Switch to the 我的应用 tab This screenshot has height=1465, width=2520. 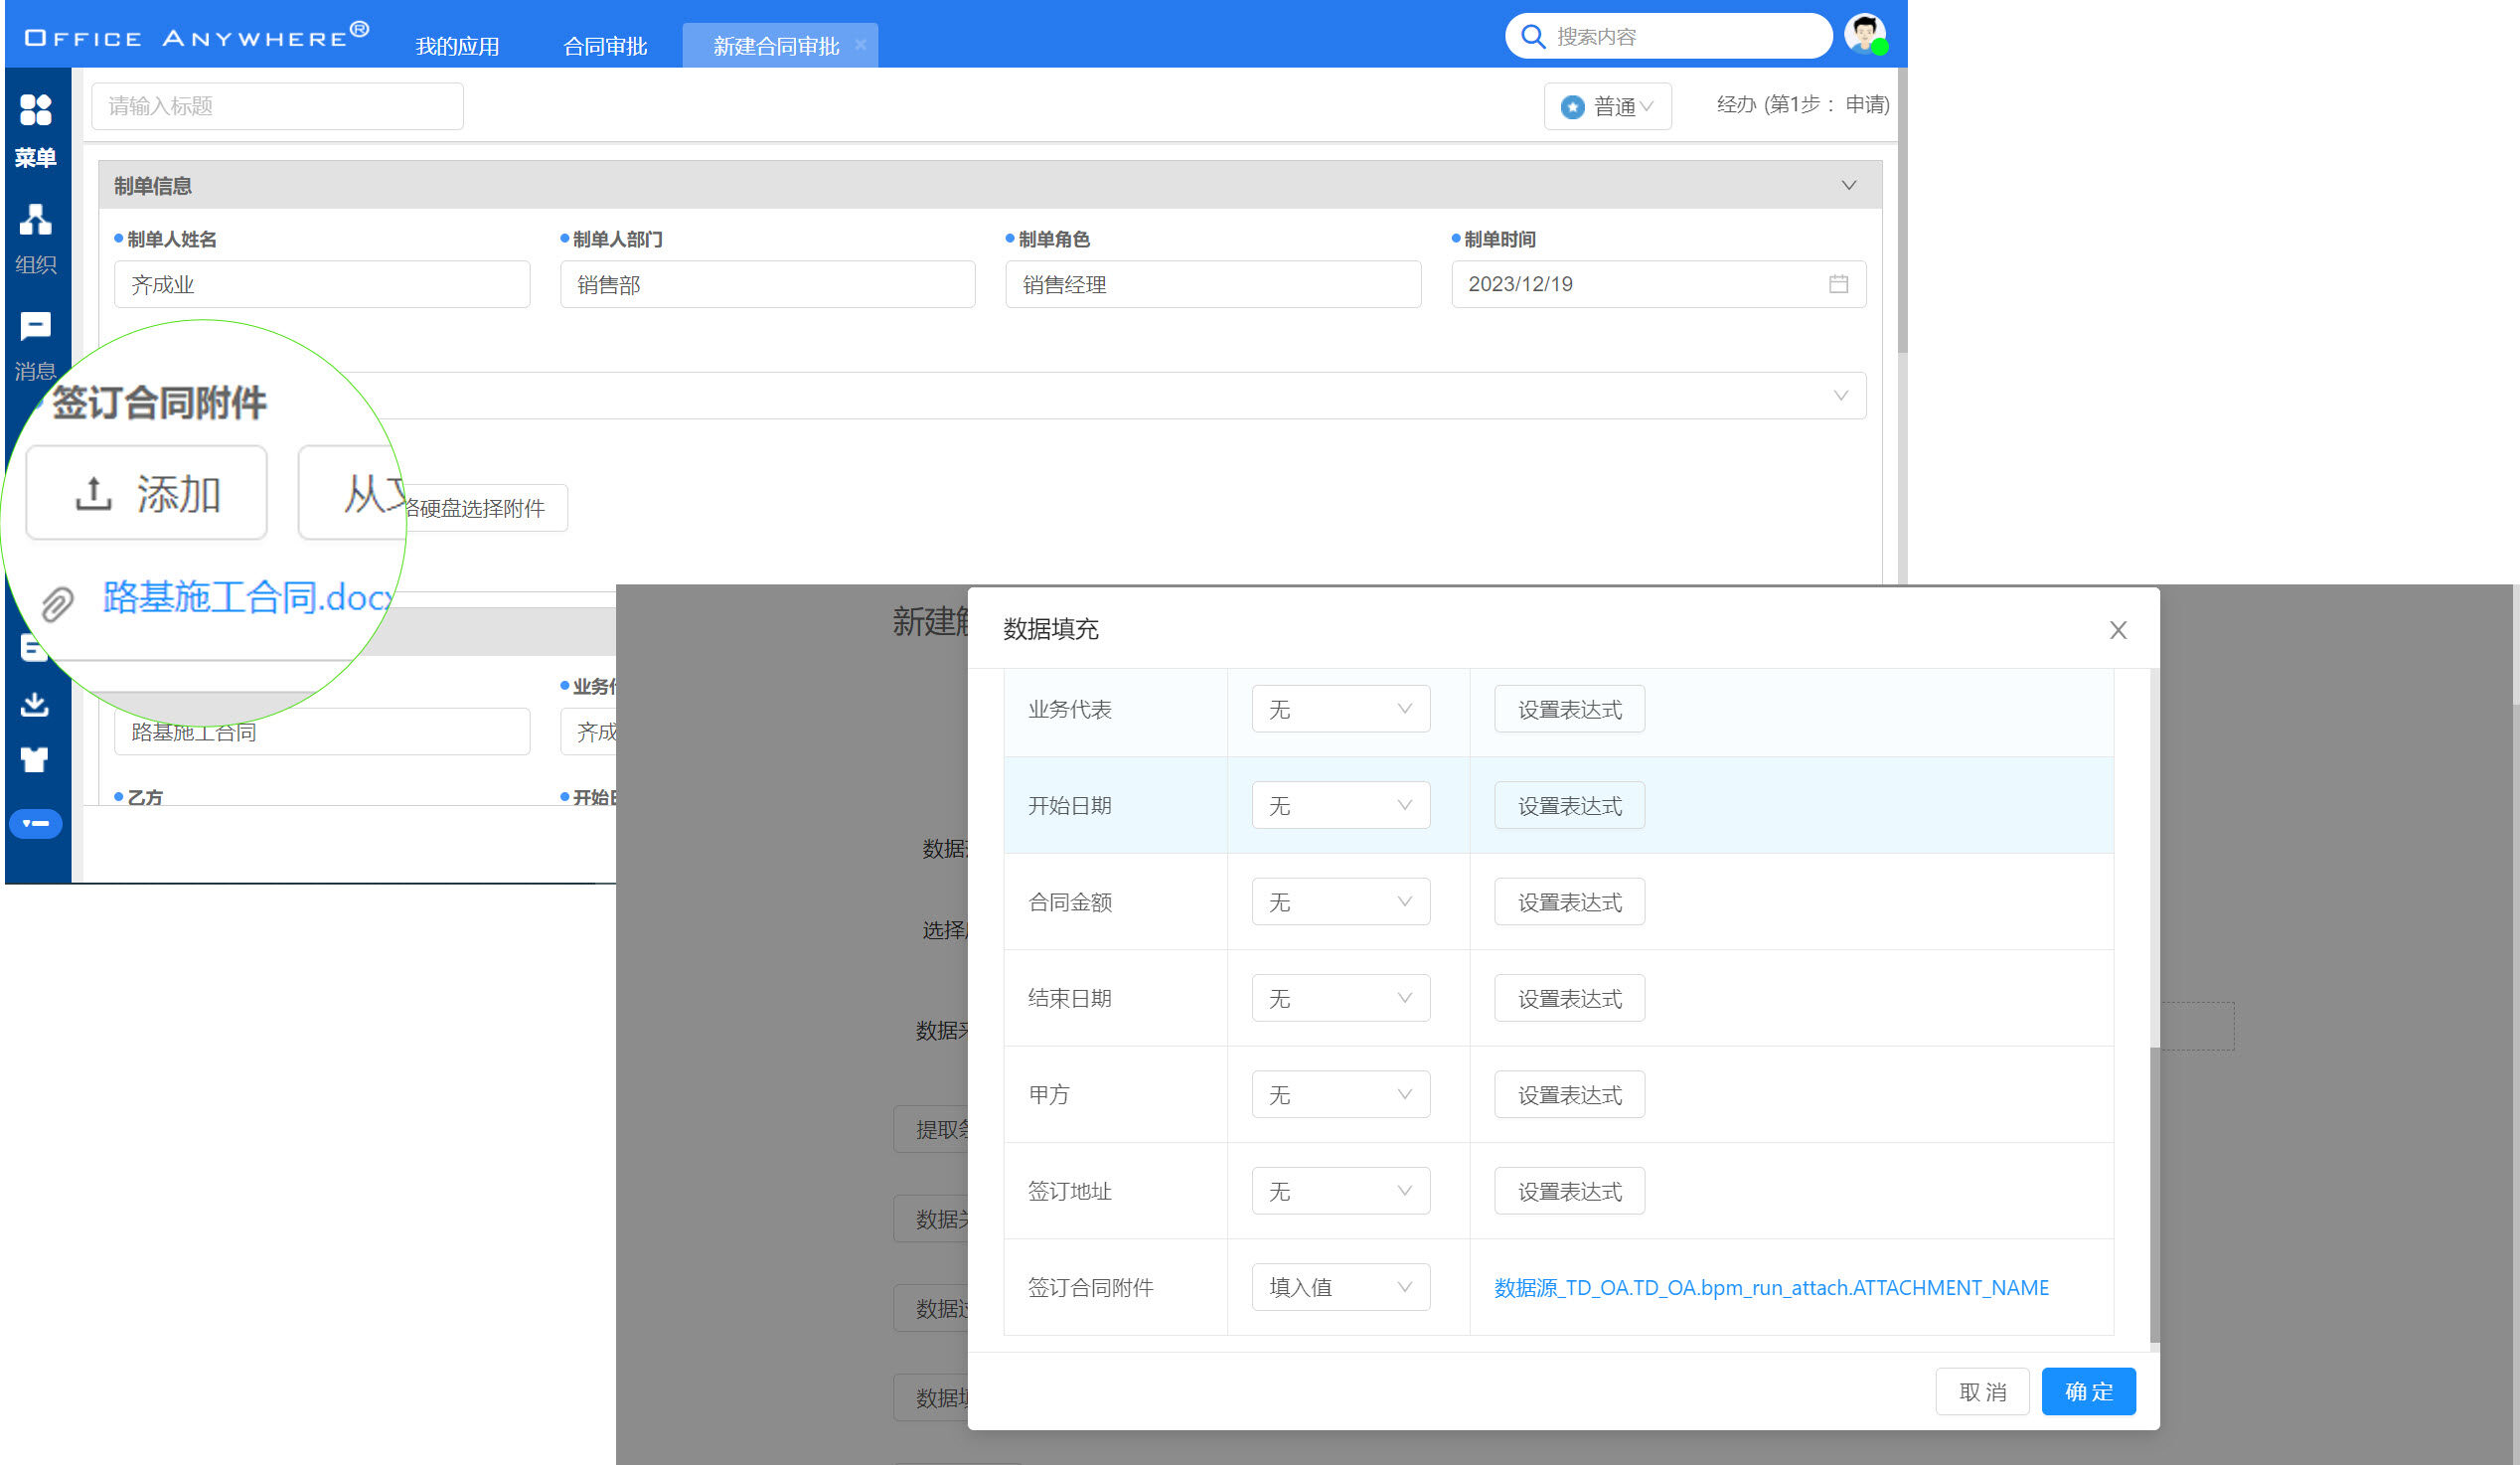click(x=457, y=46)
